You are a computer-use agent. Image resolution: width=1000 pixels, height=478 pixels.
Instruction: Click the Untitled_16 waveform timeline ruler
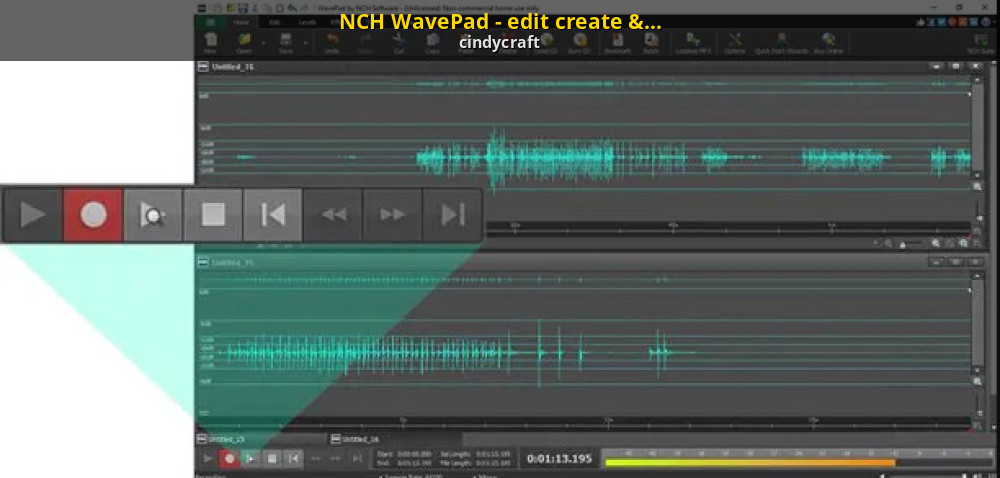coord(729,227)
